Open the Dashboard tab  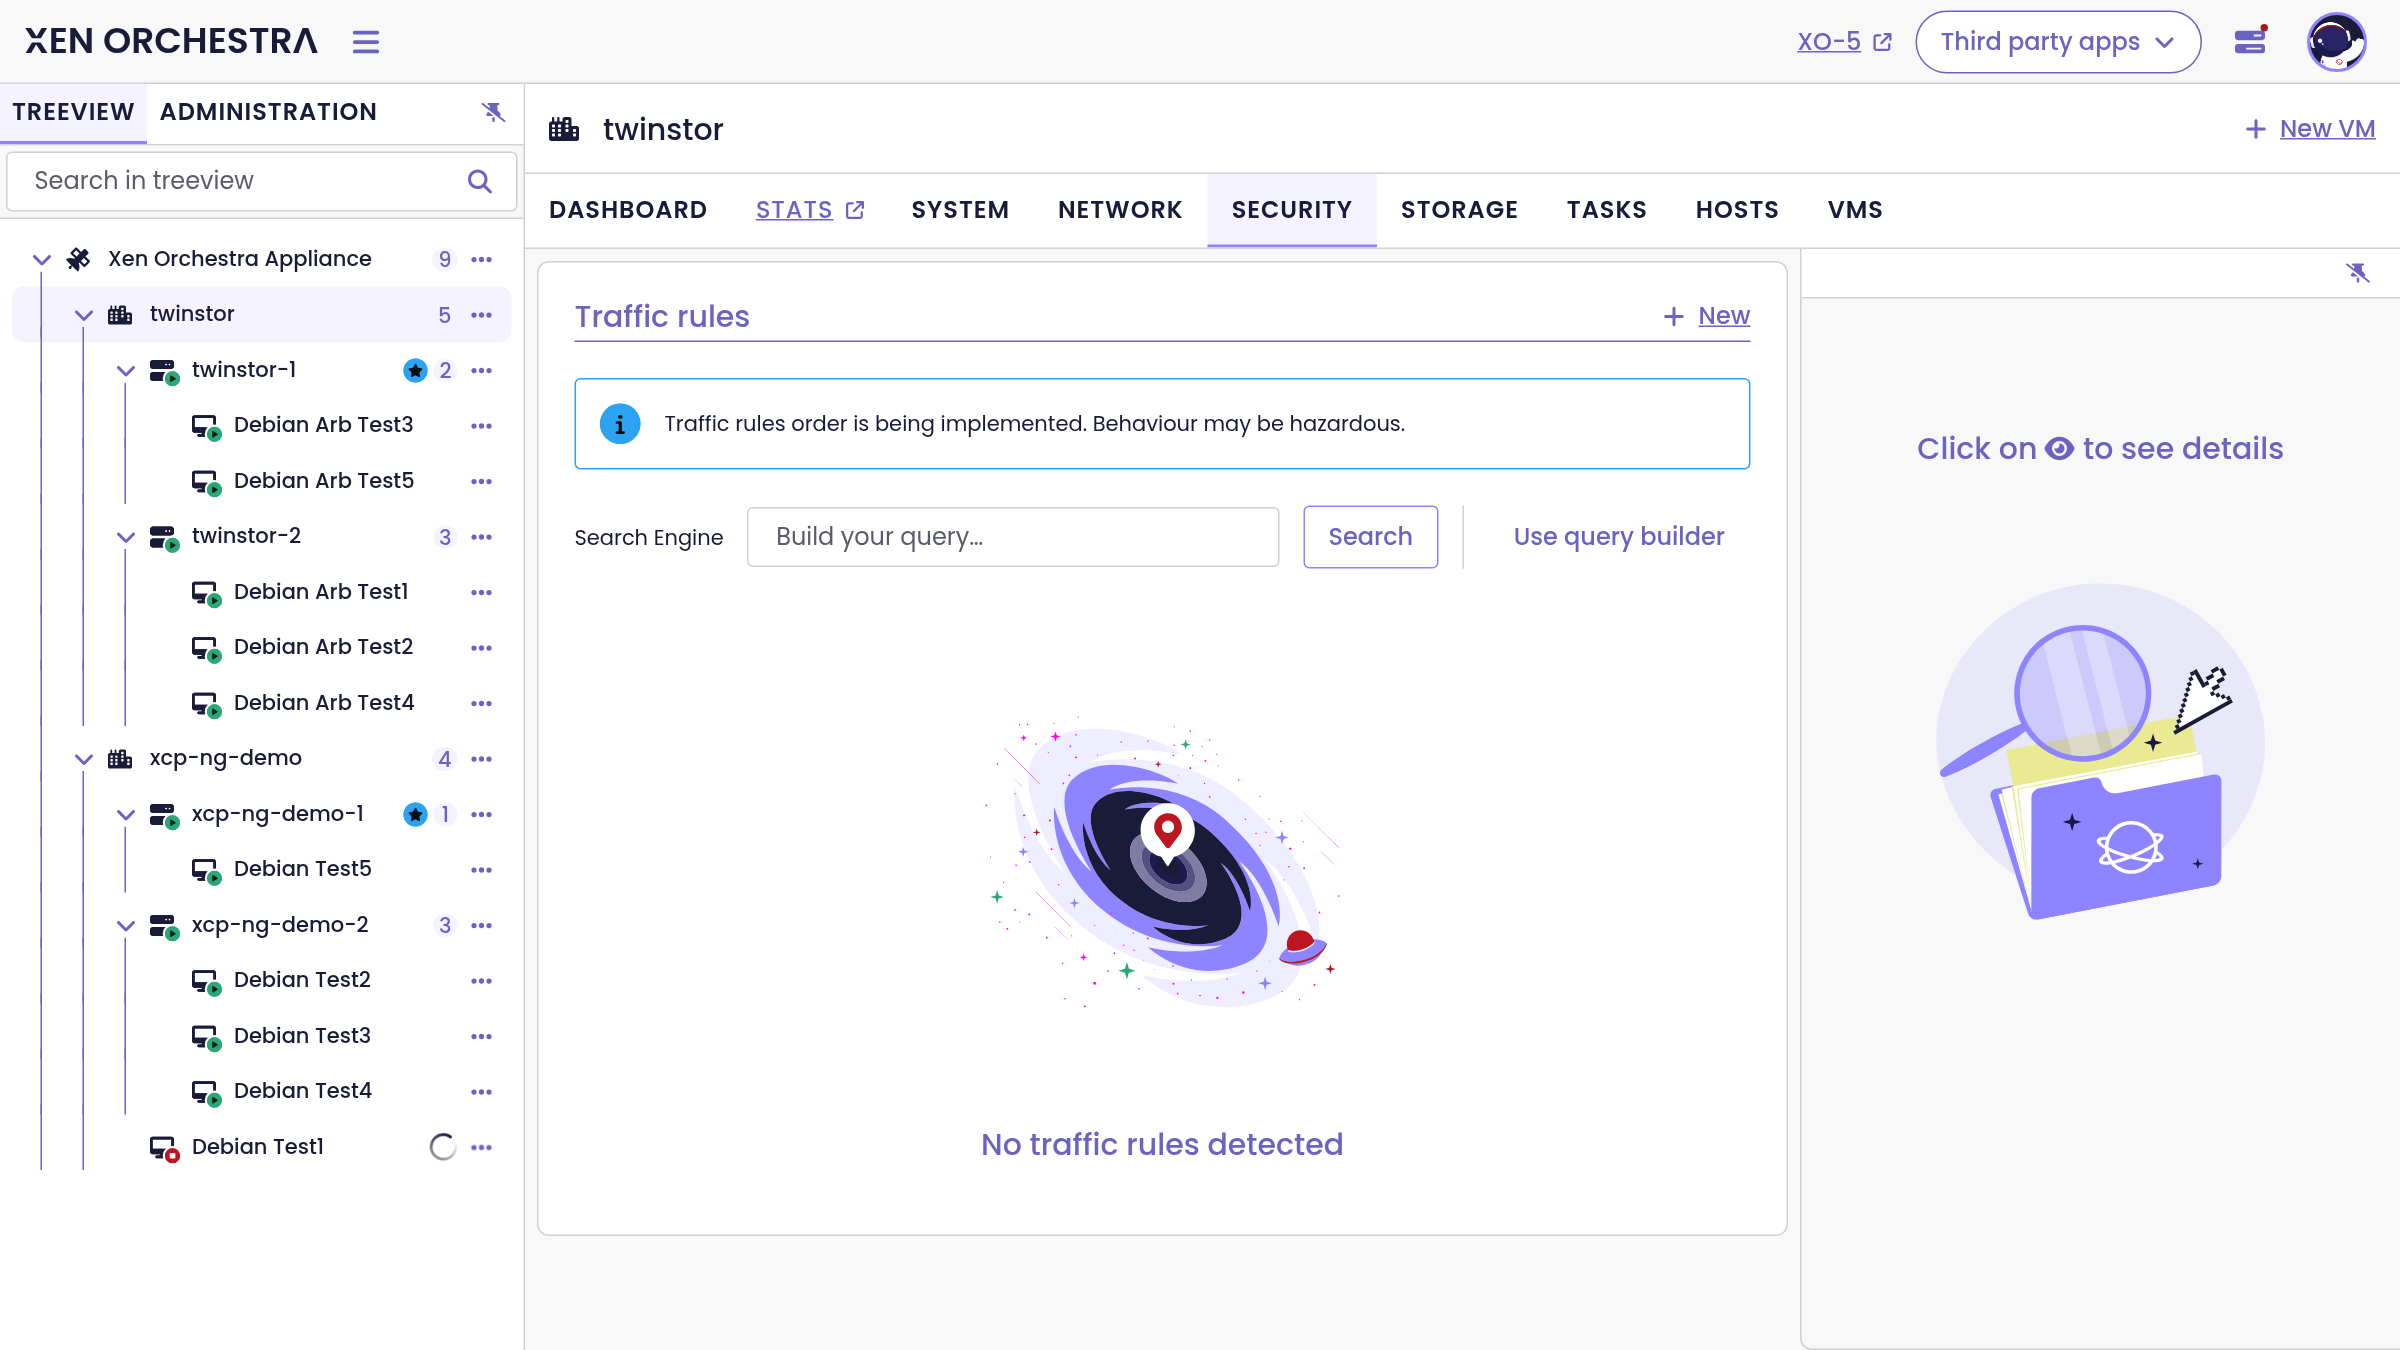click(628, 210)
